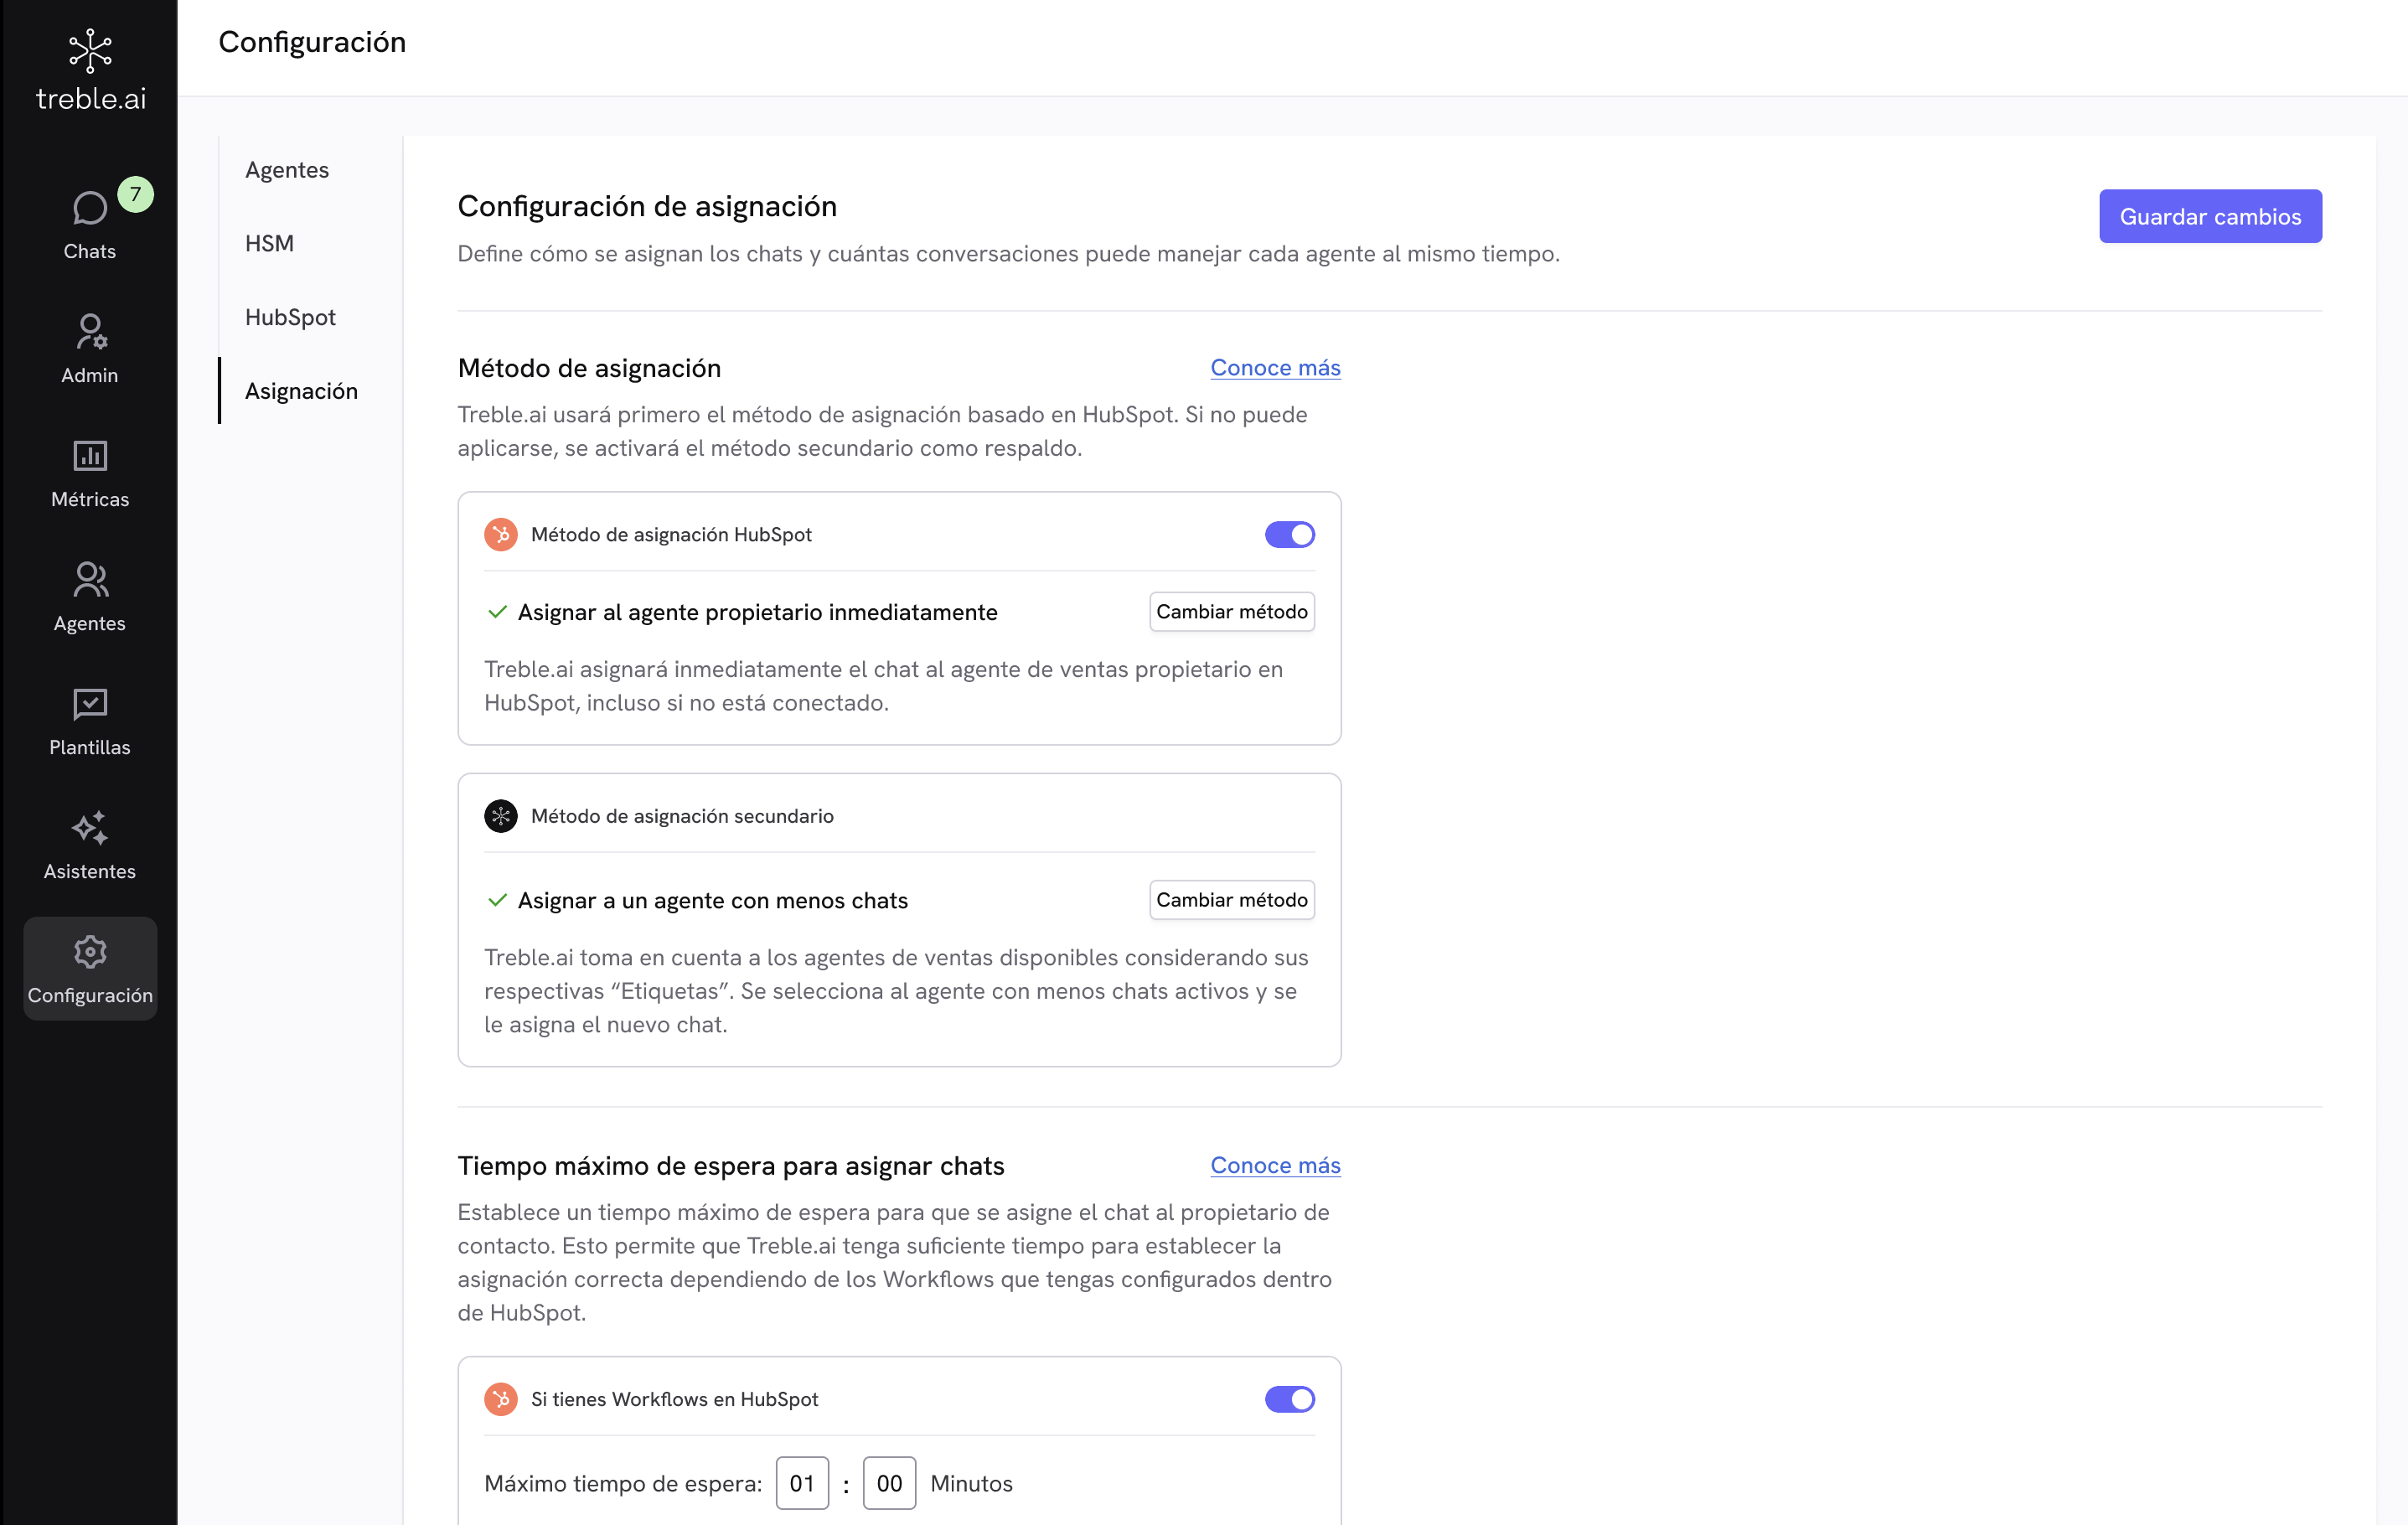The image size is (2408, 1525).
Task: Open Métricas from the sidebar
Action: coord(89,470)
